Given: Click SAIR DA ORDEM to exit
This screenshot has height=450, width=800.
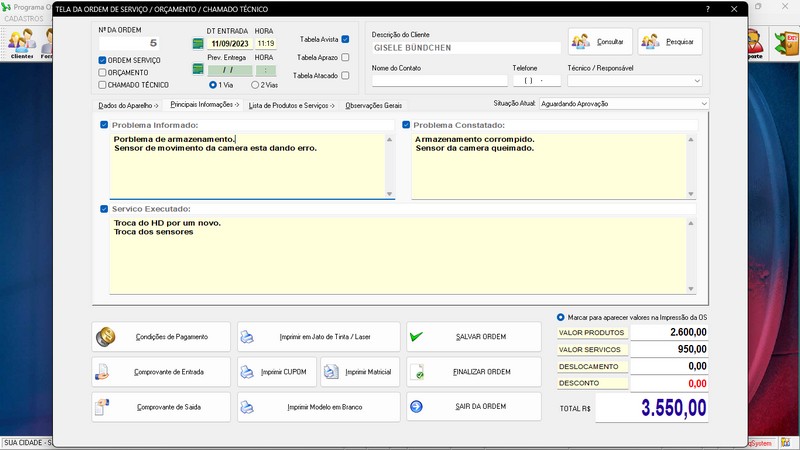Looking at the screenshot, I should [x=473, y=407].
